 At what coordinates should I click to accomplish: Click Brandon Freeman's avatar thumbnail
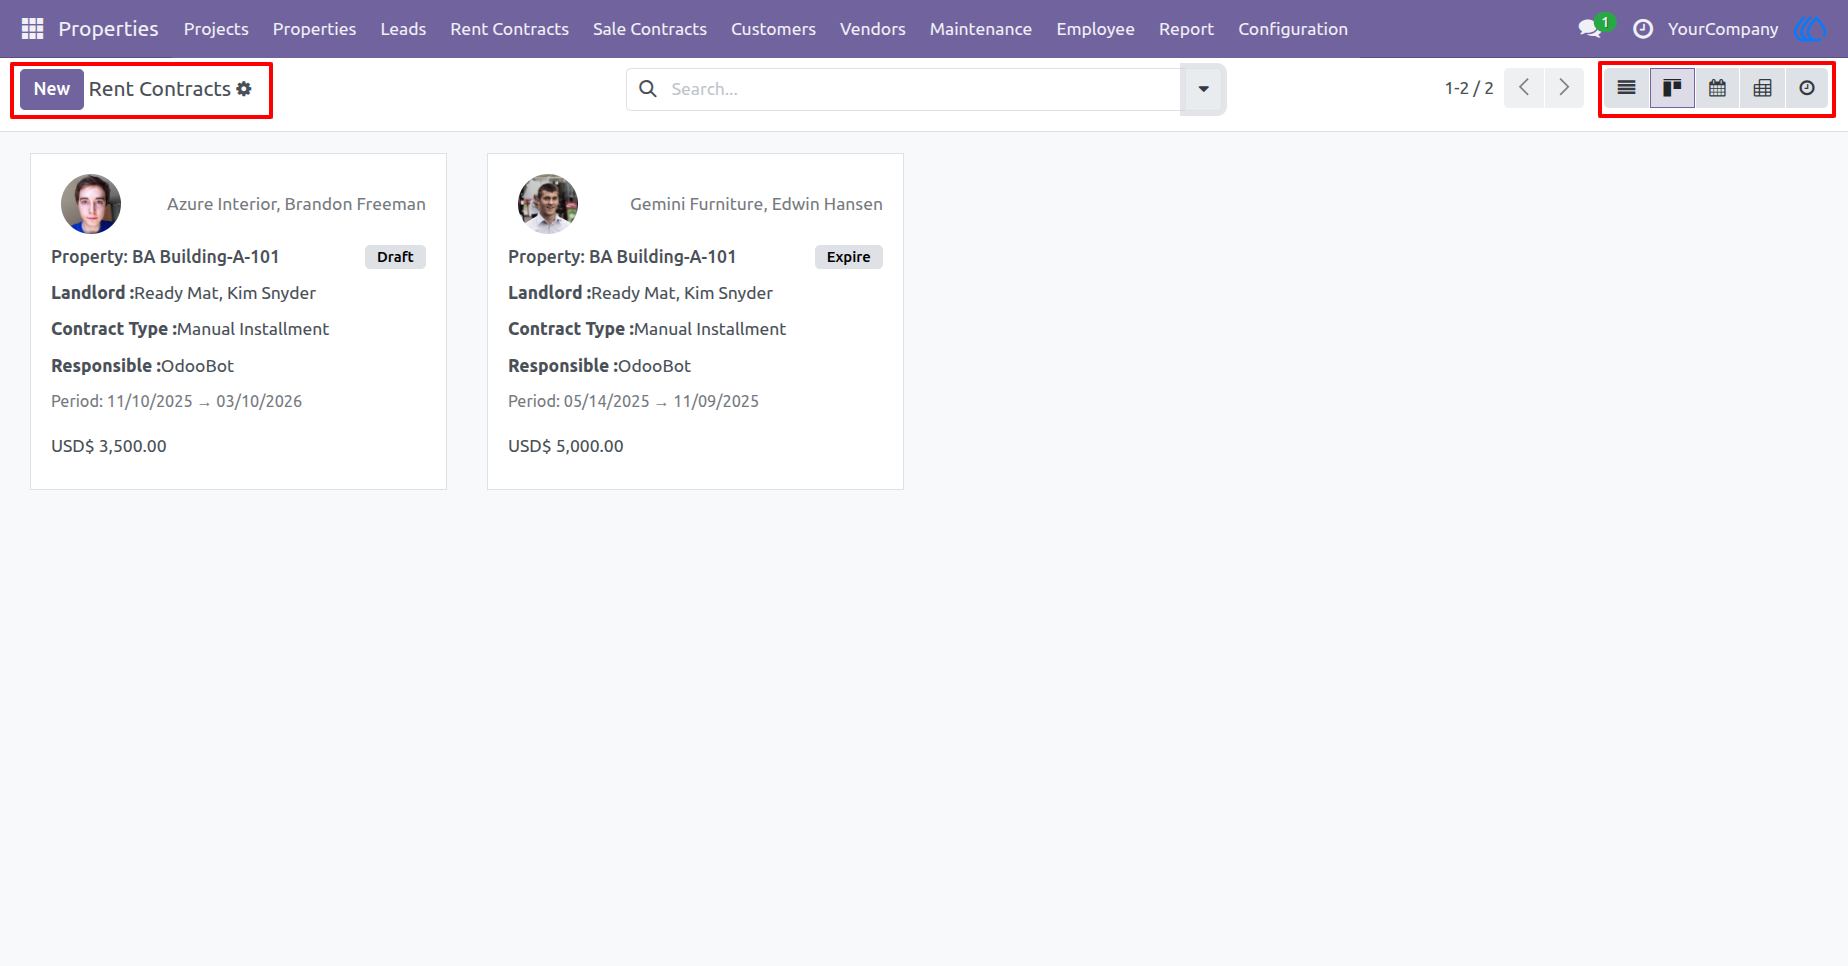pos(91,204)
